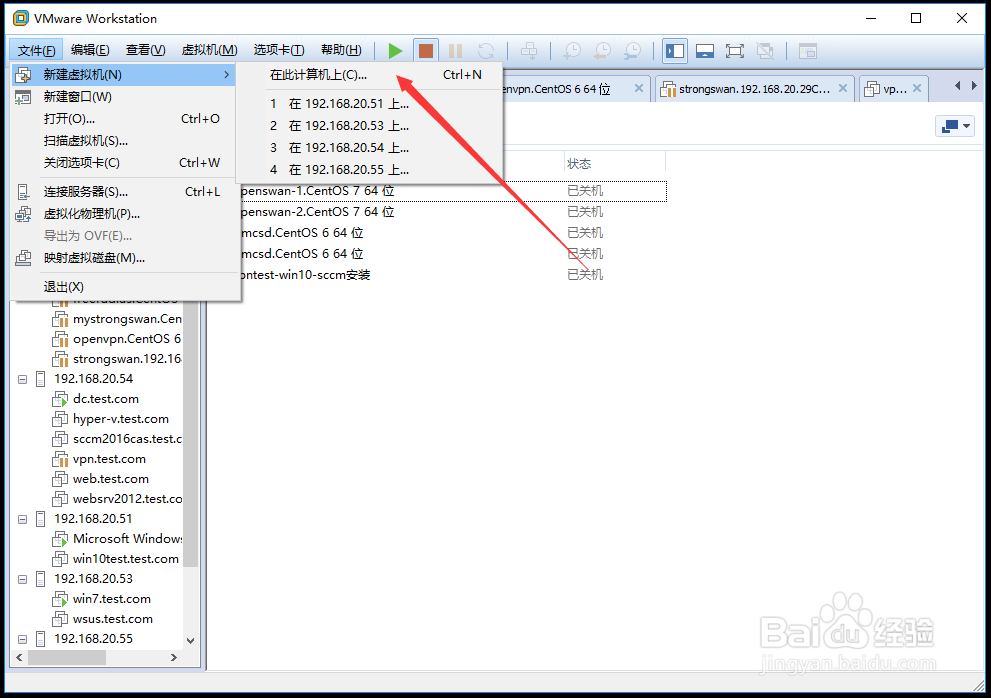Select 在此计算机上(C)... submenu item
The width and height of the screenshot is (991, 698).
click(369, 75)
